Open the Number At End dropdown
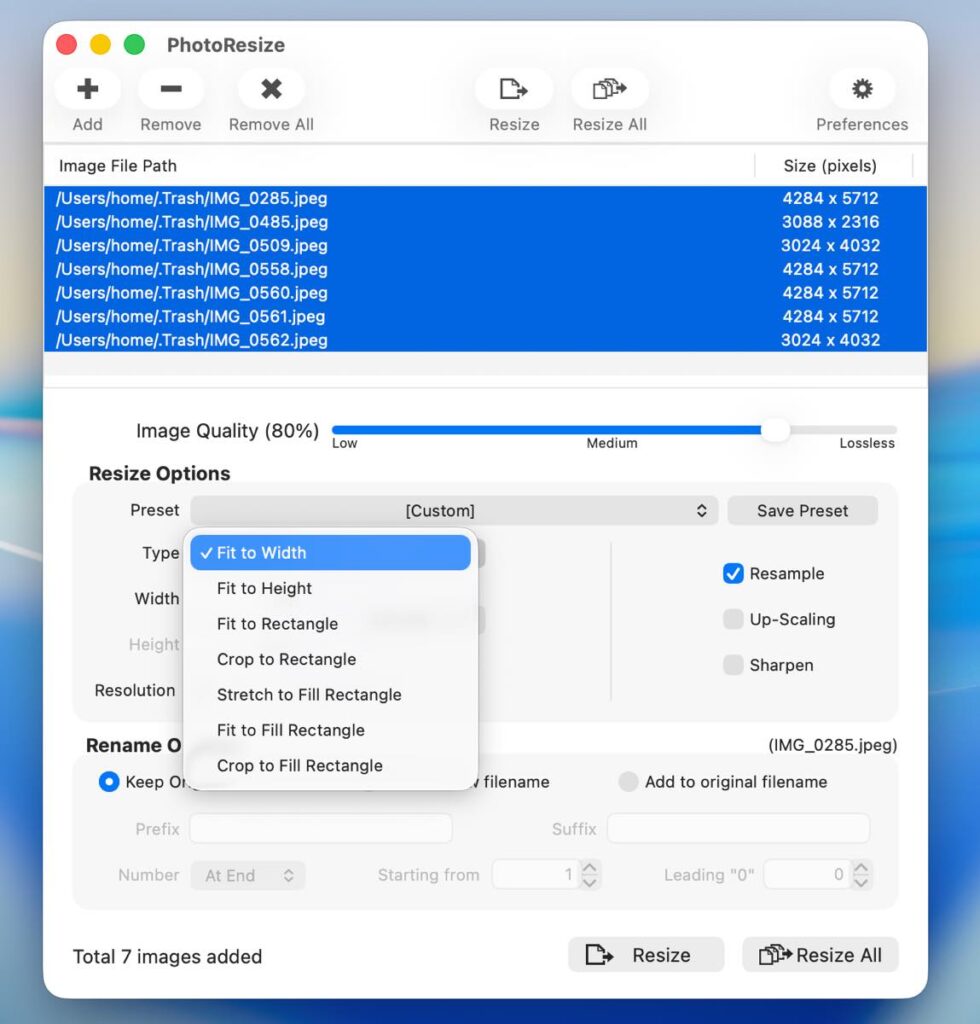 click(248, 876)
